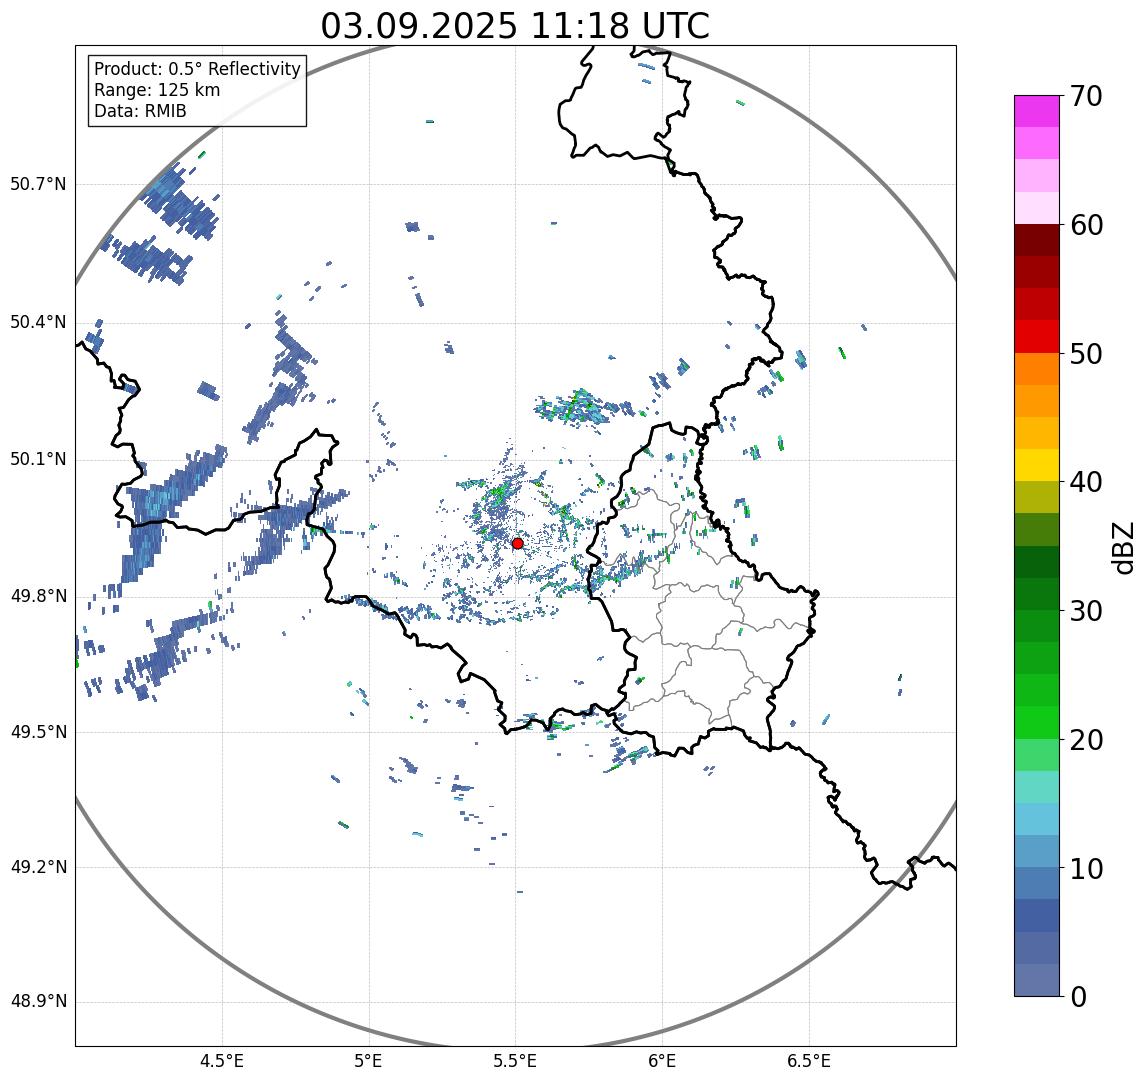Click the orange colorbar band just below 50
Image resolution: width=1148 pixels, height=1081 pixels.
(x=1037, y=369)
